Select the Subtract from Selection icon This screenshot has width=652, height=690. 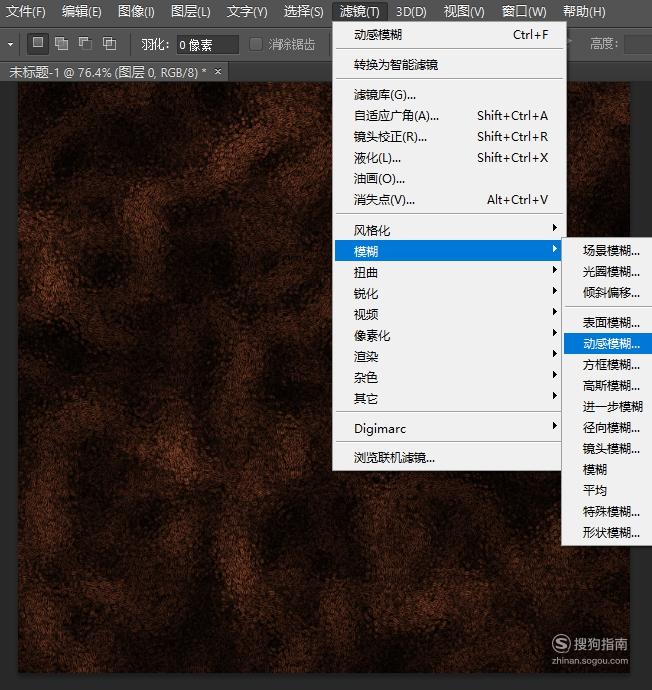click(85, 43)
